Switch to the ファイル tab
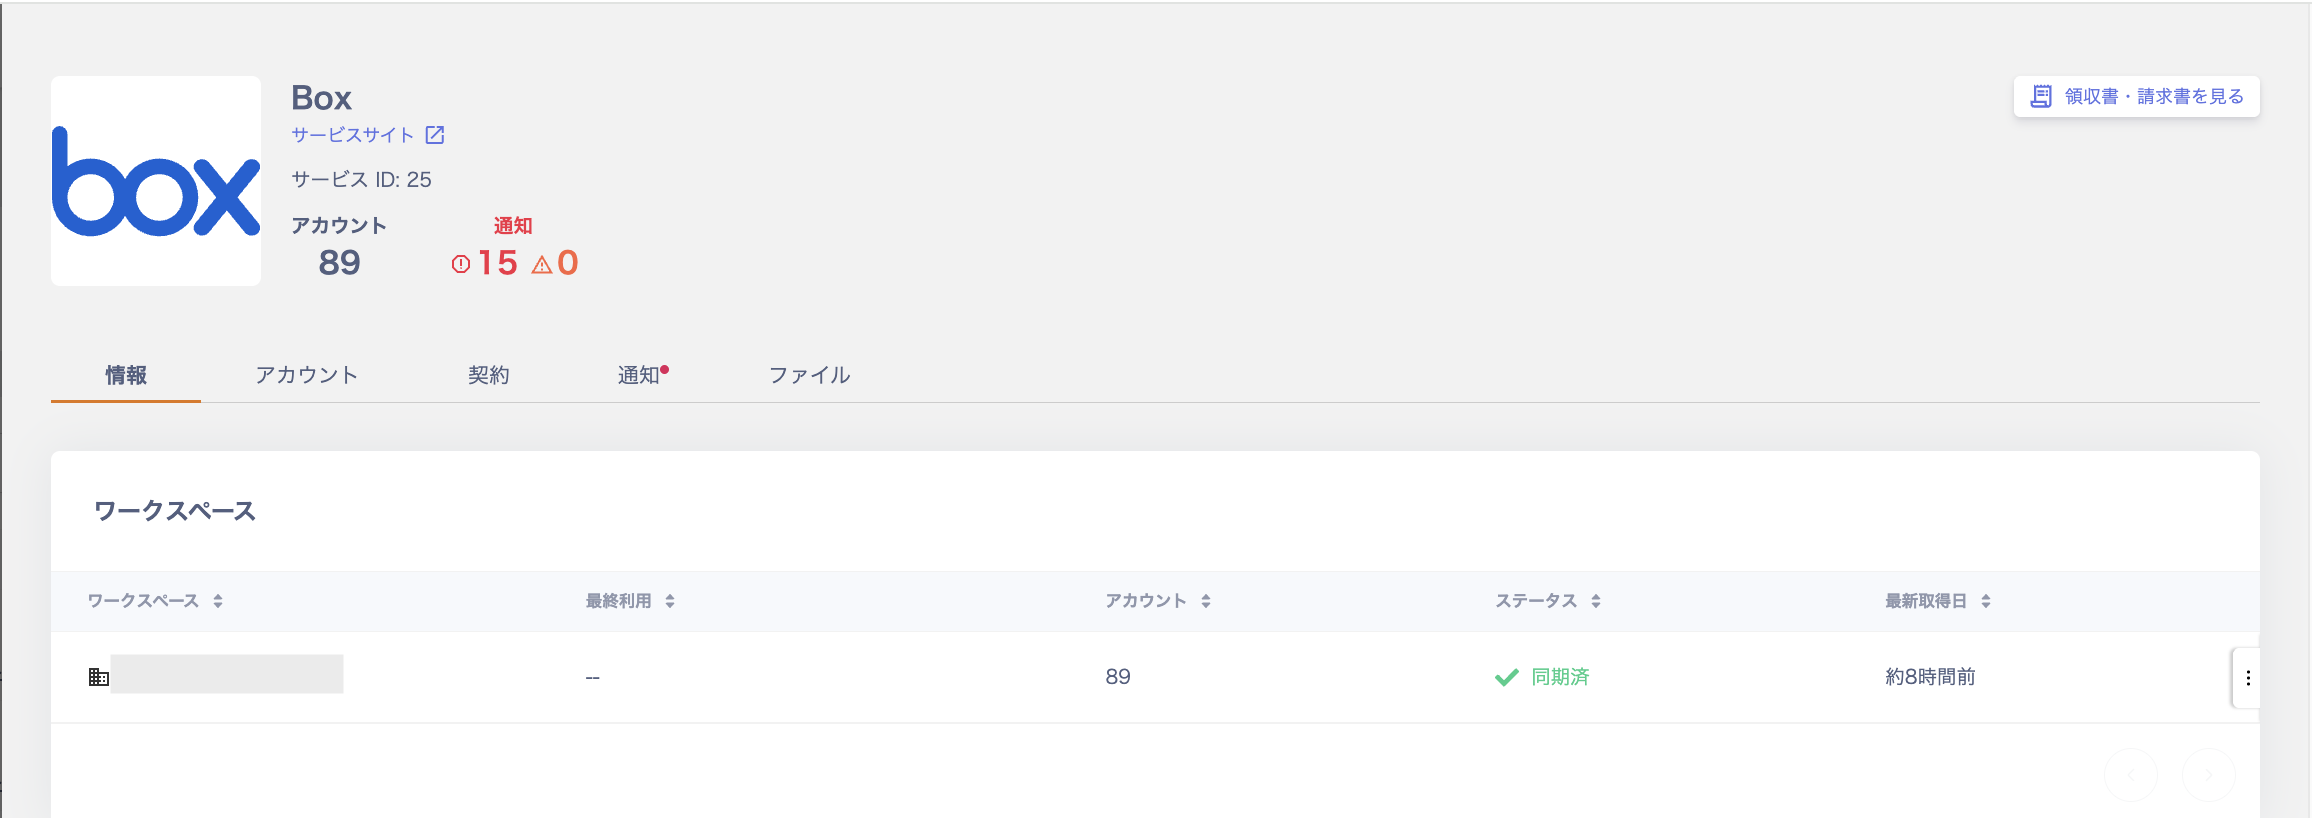This screenshot has width=2312, height=818. tap(809, 375)
